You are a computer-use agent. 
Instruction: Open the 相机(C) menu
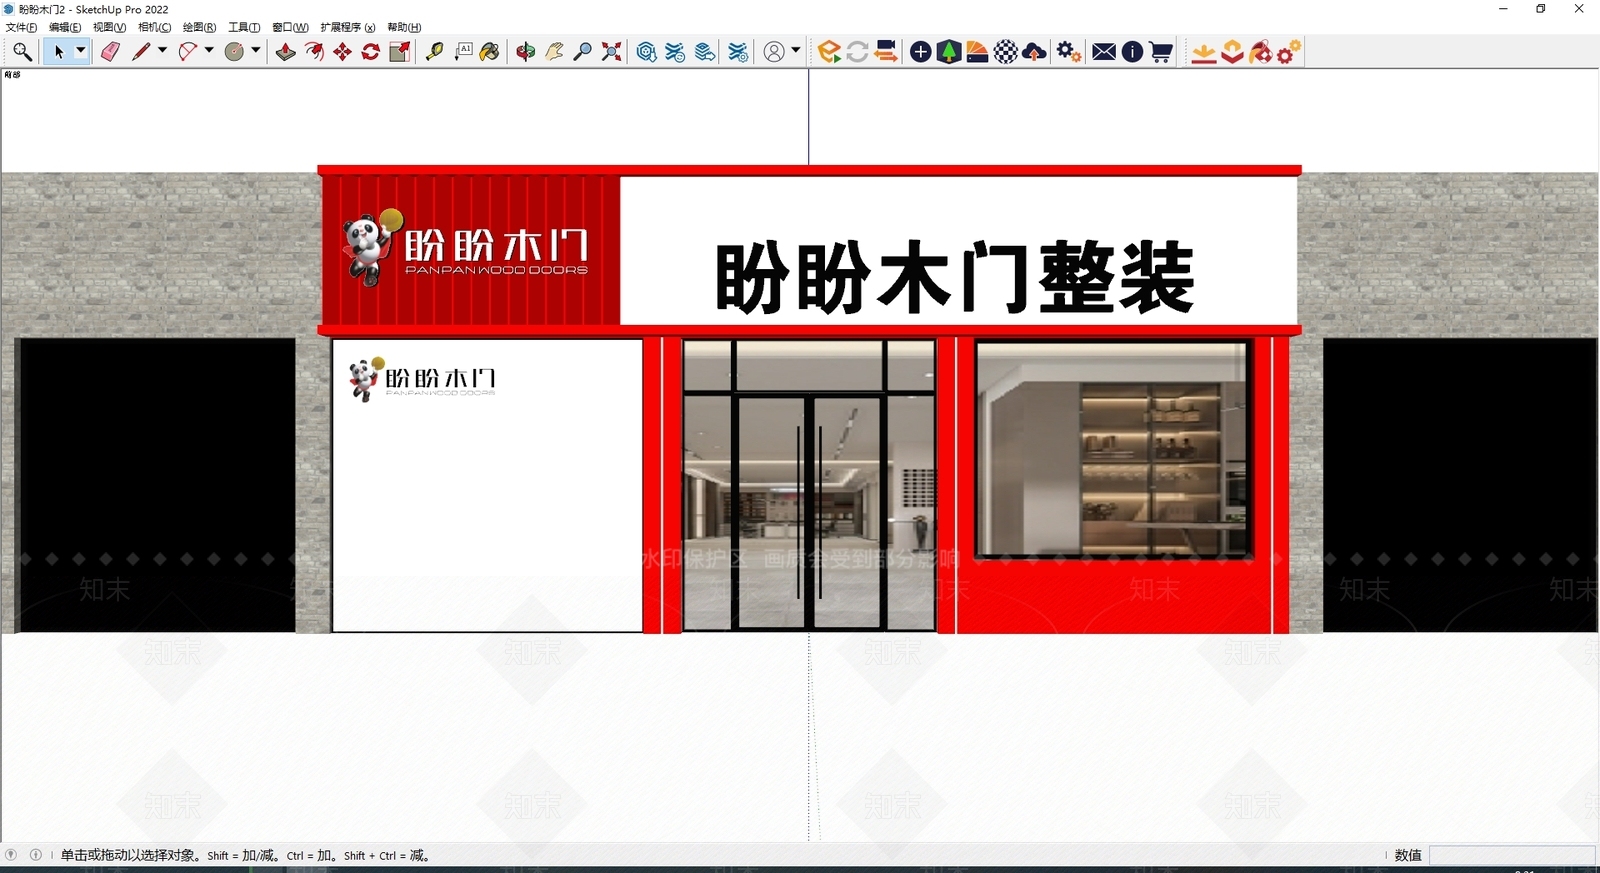(x=154, y=27)
